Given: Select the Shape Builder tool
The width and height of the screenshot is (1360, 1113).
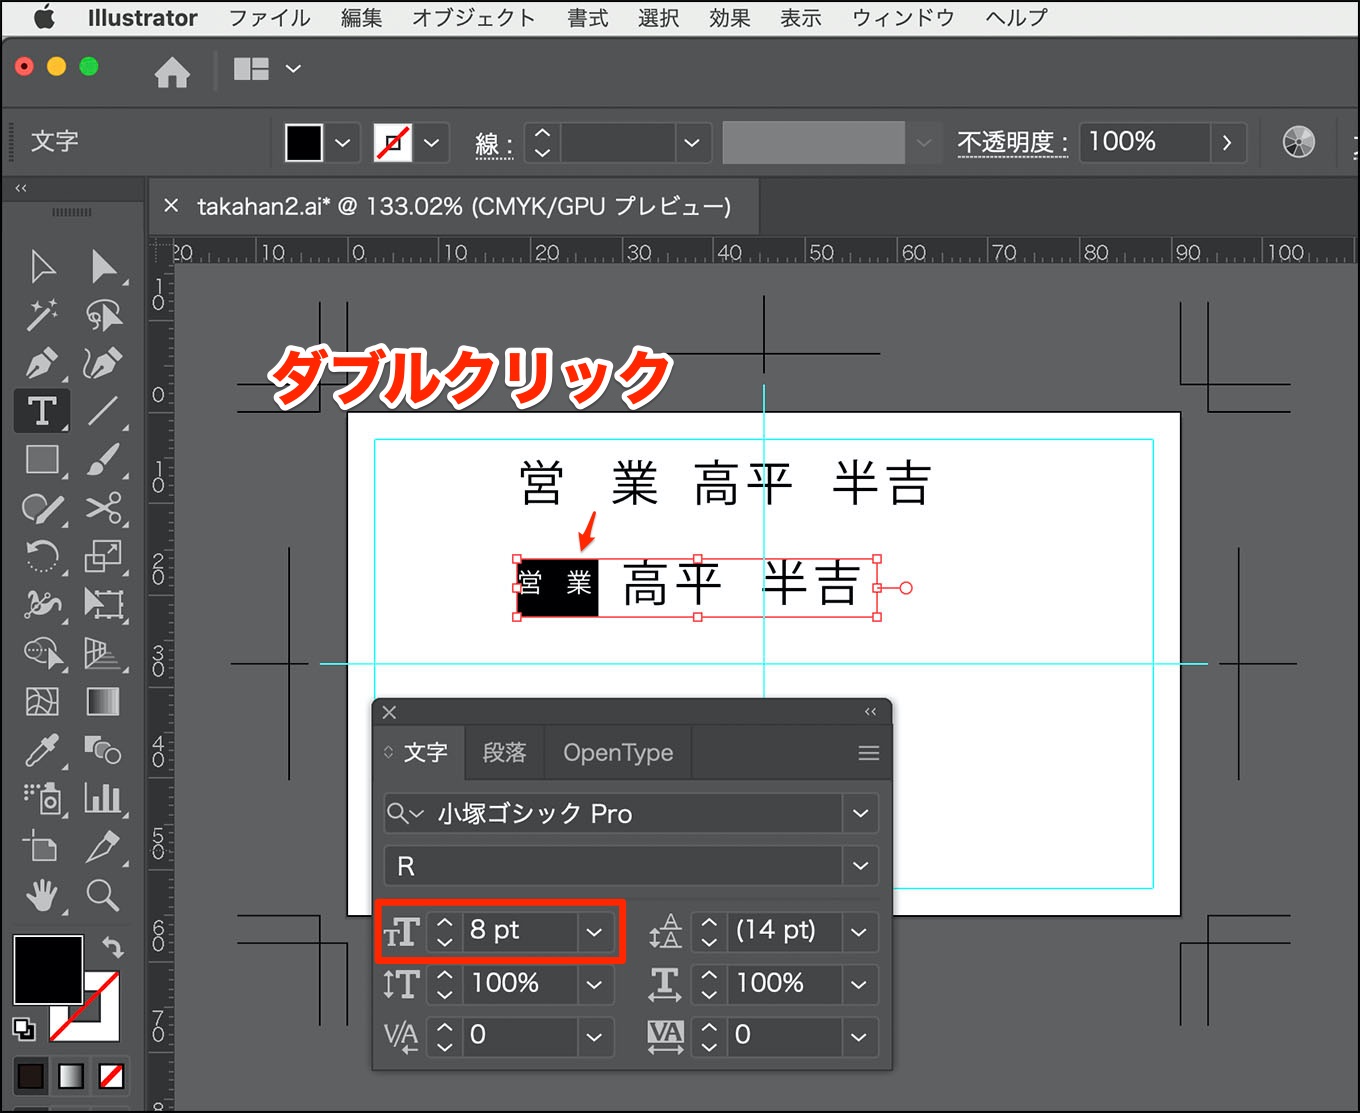Looking at the screenshot, I should 42,653.
